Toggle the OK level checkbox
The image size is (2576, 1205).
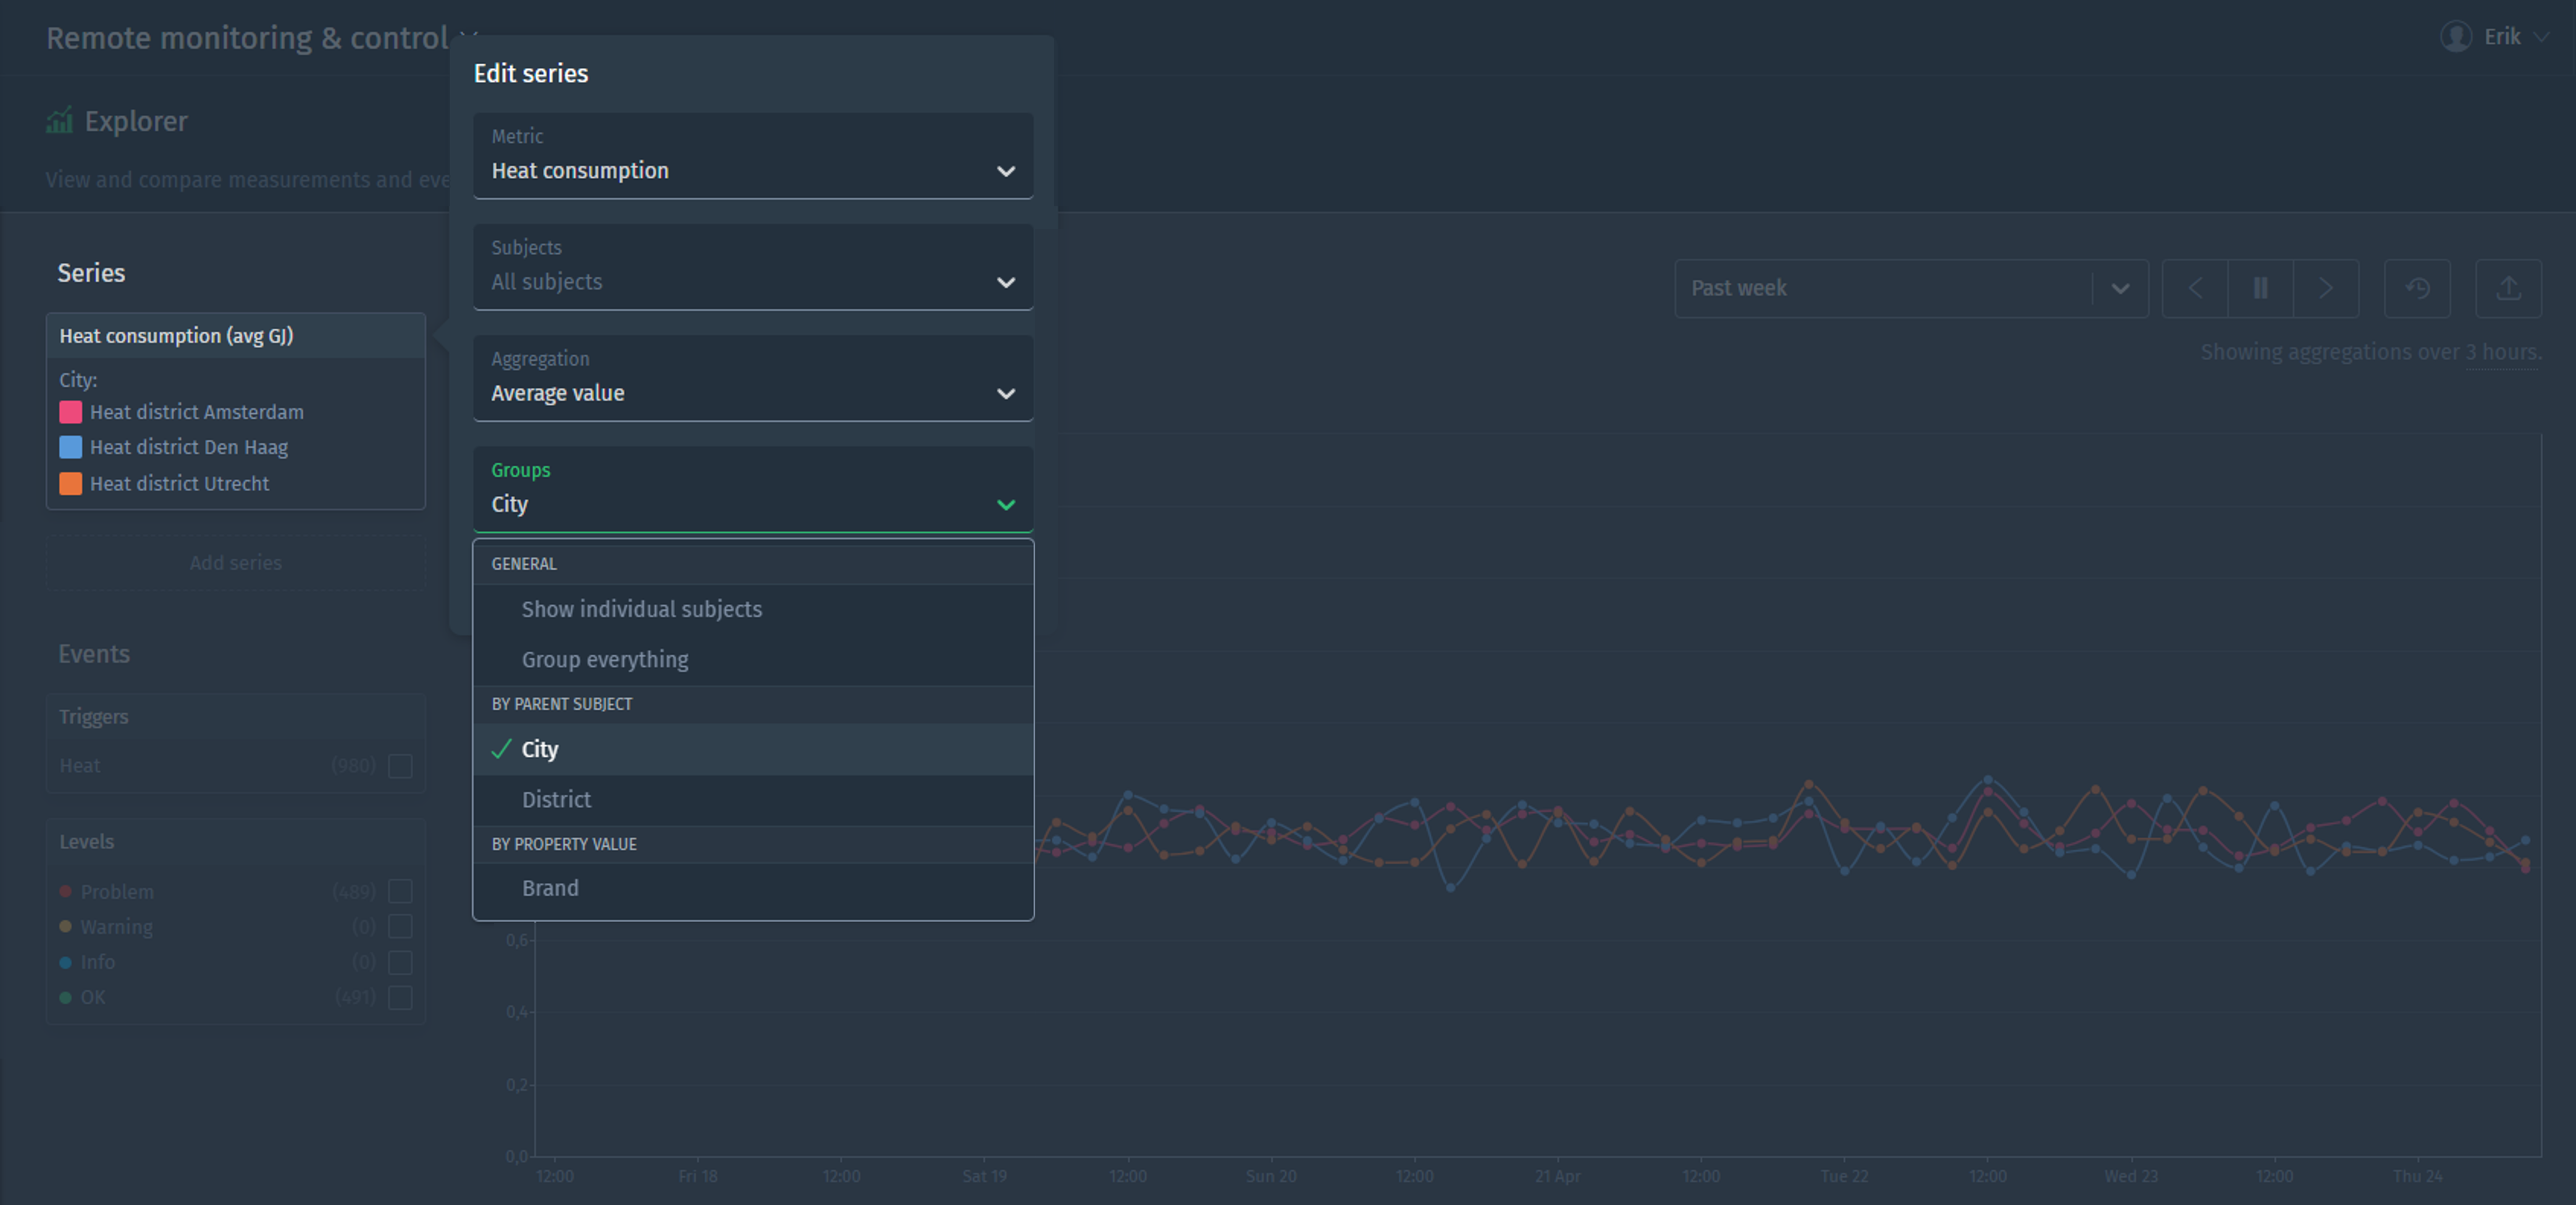[400, 997]
